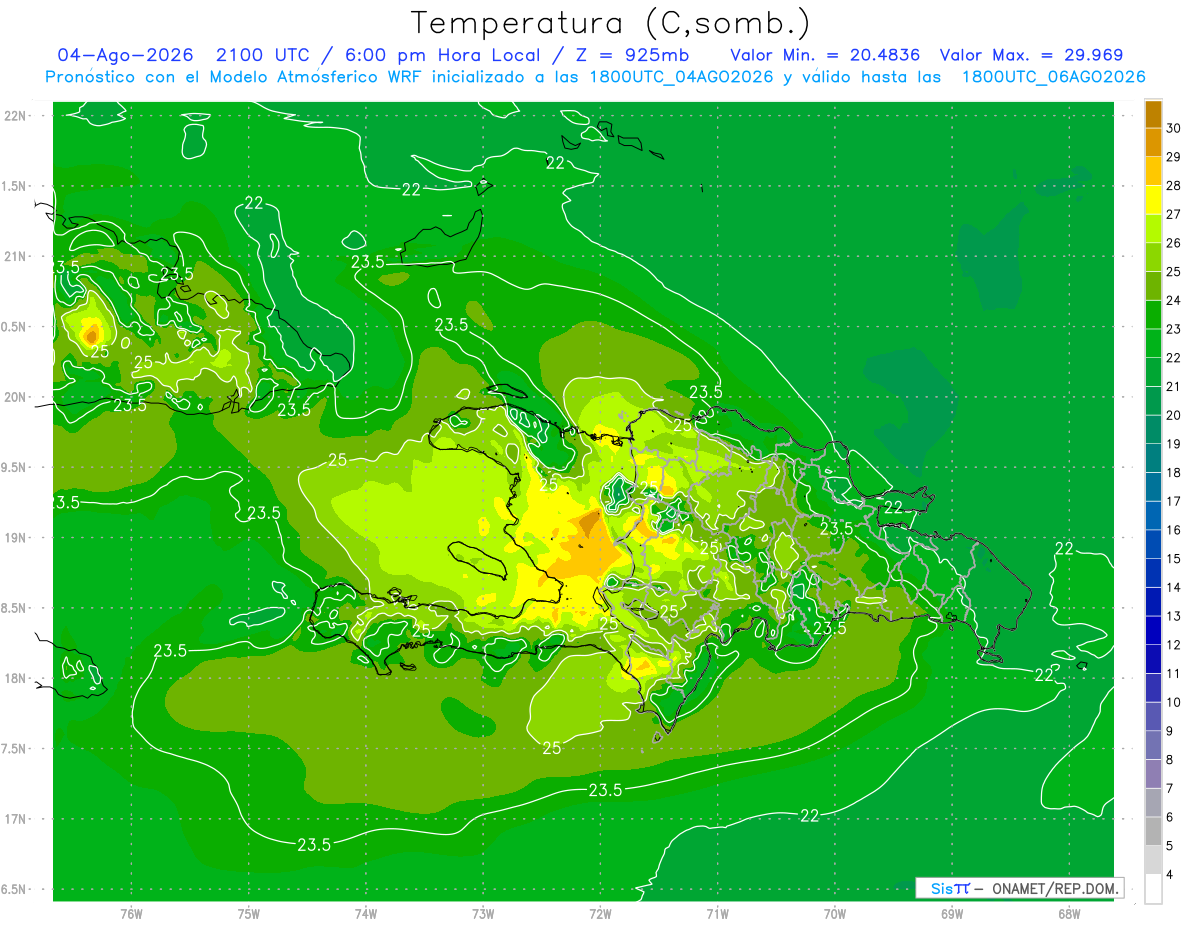Viewport: 1200px width, 927px height.
Task: Click the legend value label '16'
Action: pos(1174,530)
